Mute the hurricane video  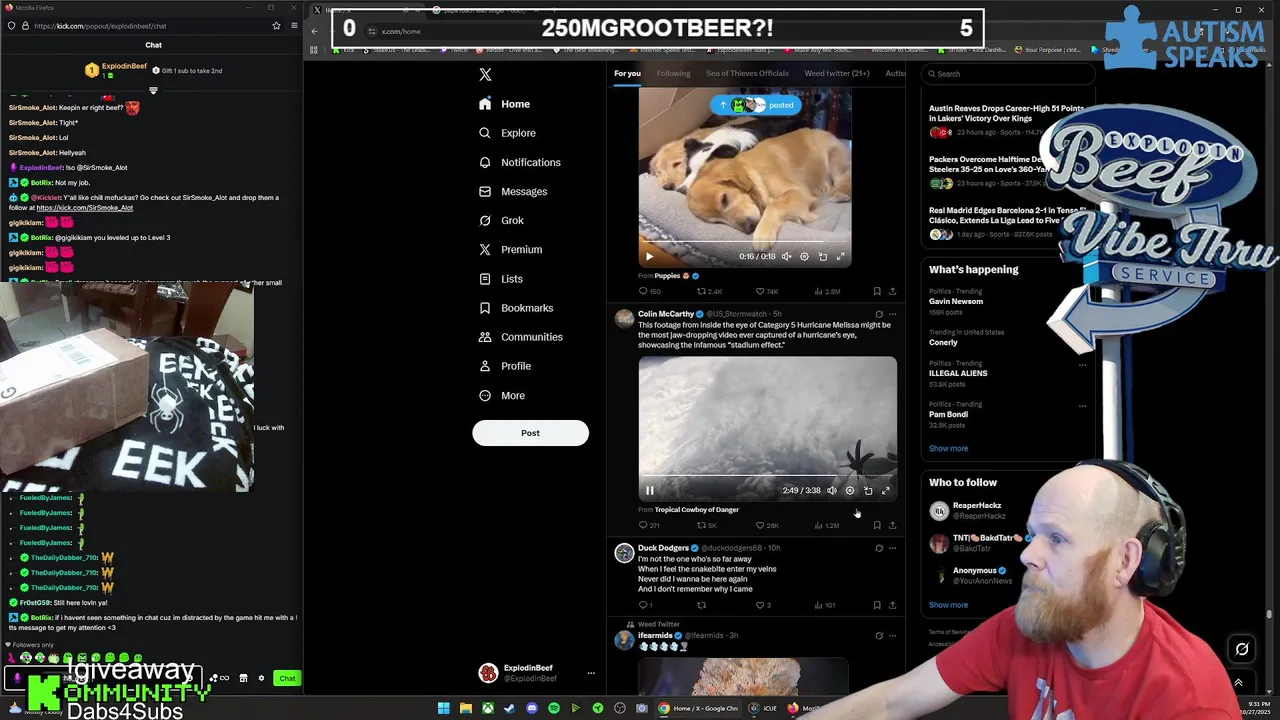pos(831,490)
